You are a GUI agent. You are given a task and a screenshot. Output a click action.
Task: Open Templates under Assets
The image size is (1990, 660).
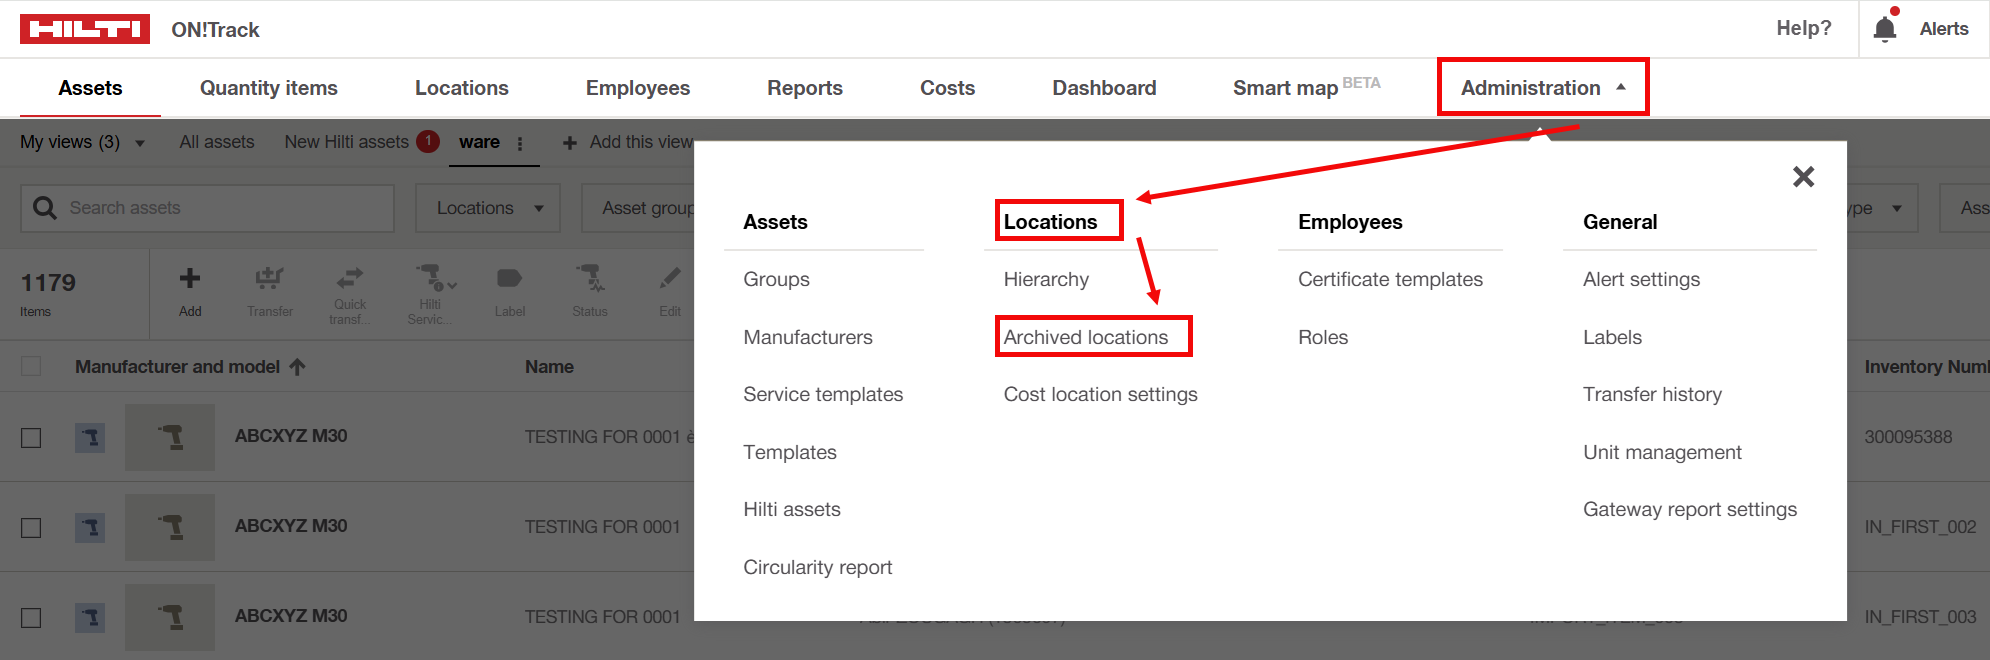click(x=790, y=452)
